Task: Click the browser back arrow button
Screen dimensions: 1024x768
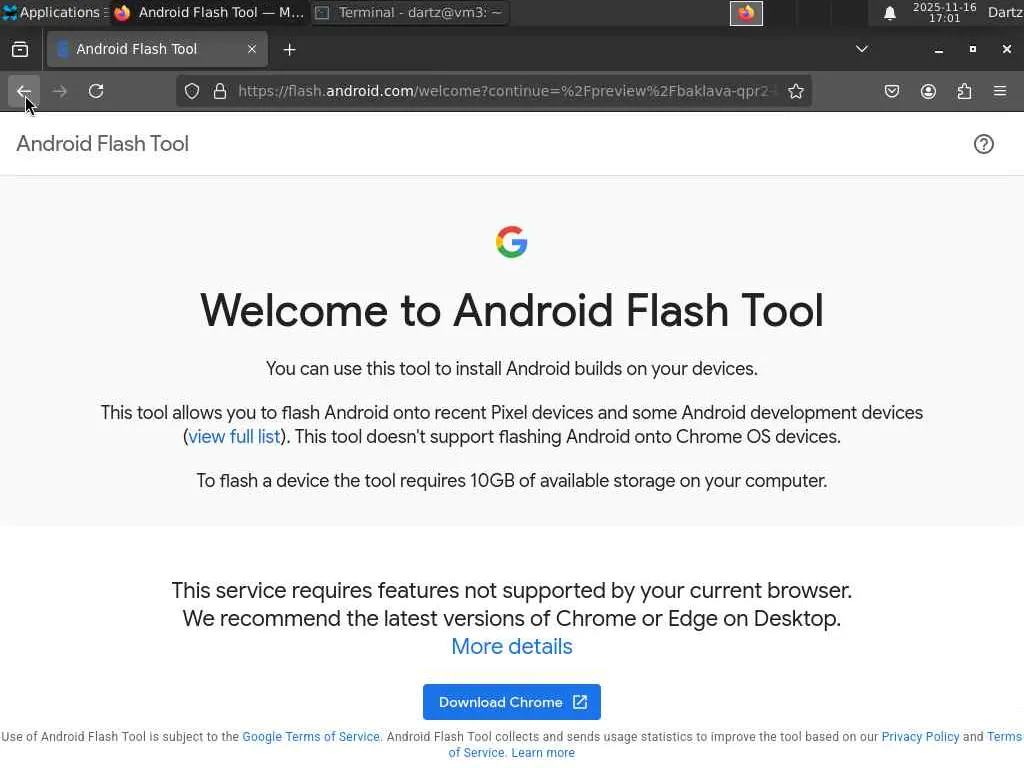Action: pos(24,91)
